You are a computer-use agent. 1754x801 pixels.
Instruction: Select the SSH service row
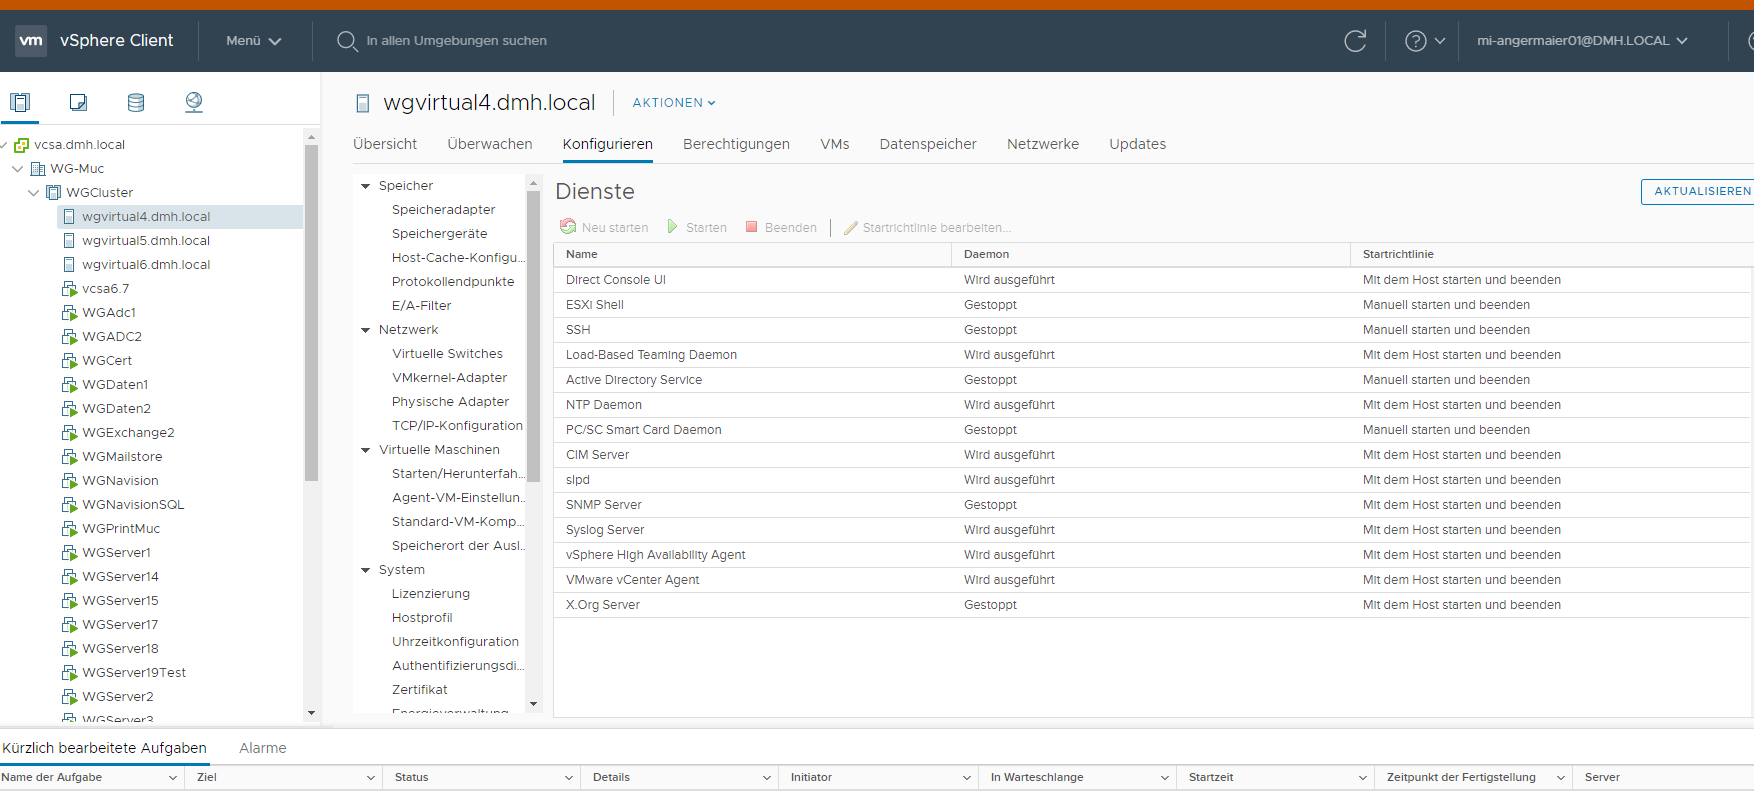(578, 330)
